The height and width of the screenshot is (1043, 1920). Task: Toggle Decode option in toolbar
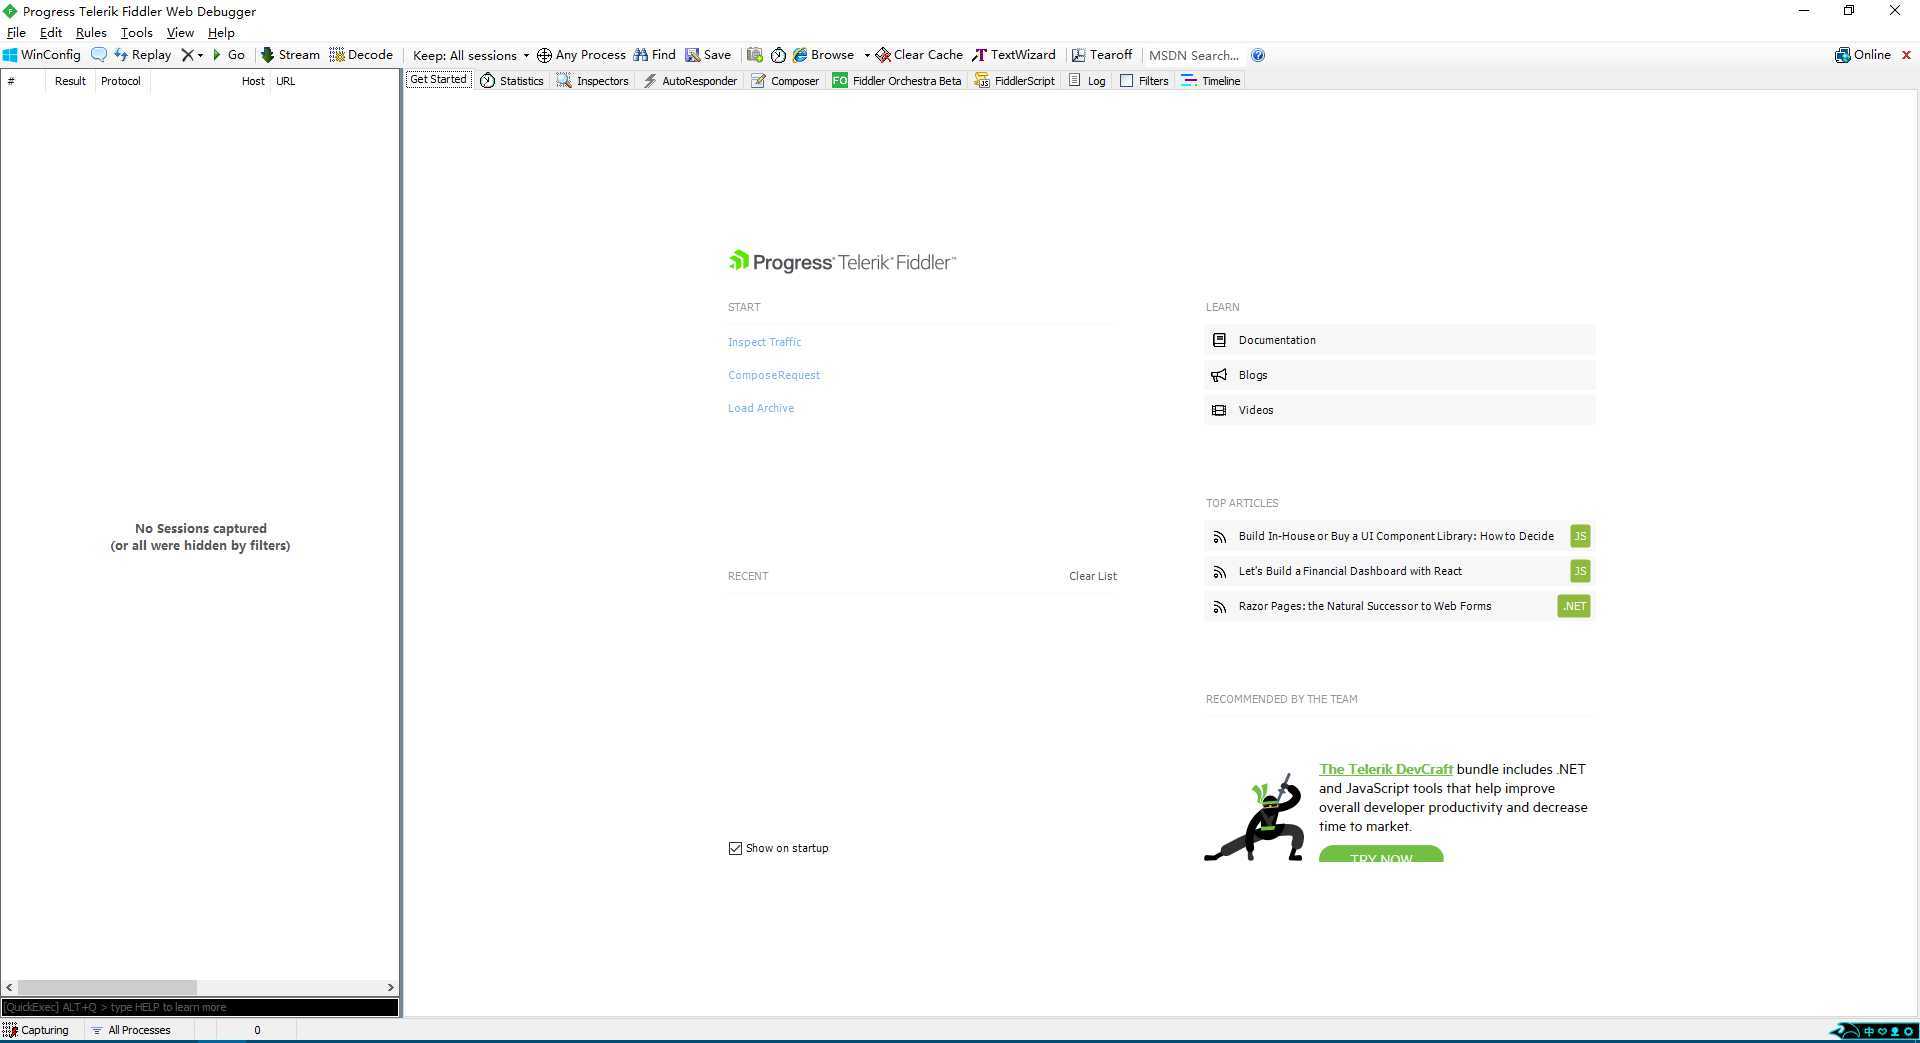coord(361,55)
